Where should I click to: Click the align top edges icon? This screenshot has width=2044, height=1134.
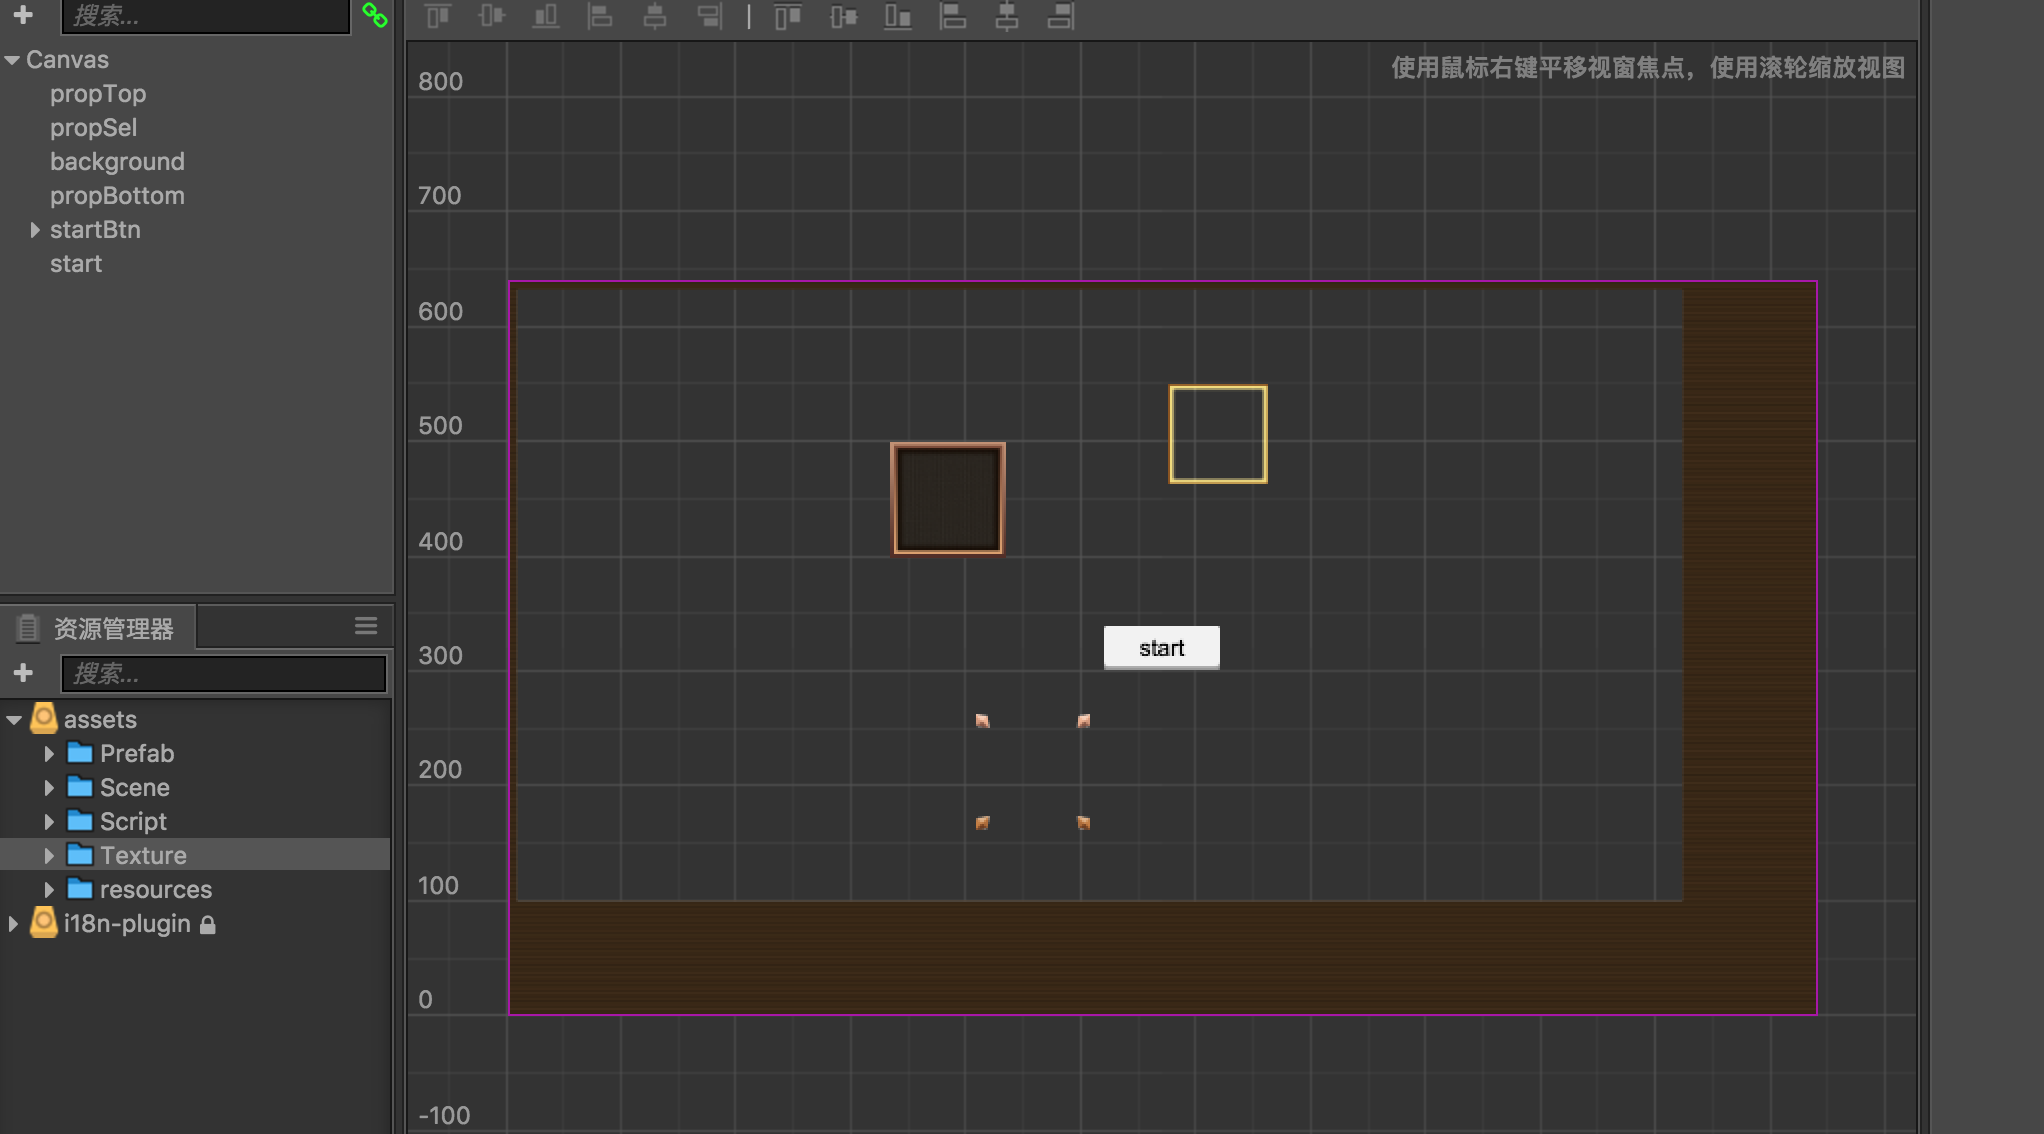pyautogui.click(x=438, y=16)
